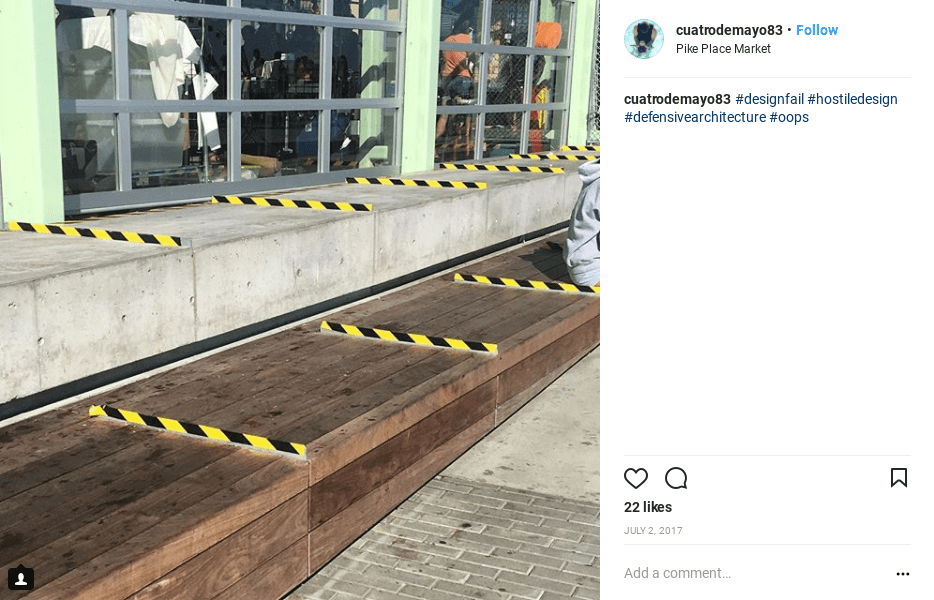Follow the cuatrodemayo83 account
Screen dimensions: 934x600
pos(817,30)
